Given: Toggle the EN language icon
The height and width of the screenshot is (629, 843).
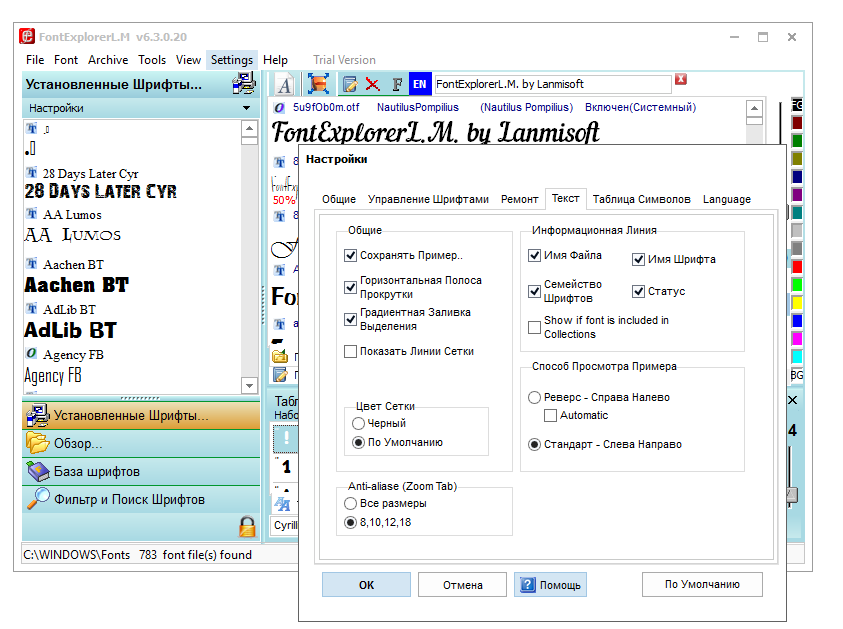Looking at the screenshot, I should pos(419,84).
